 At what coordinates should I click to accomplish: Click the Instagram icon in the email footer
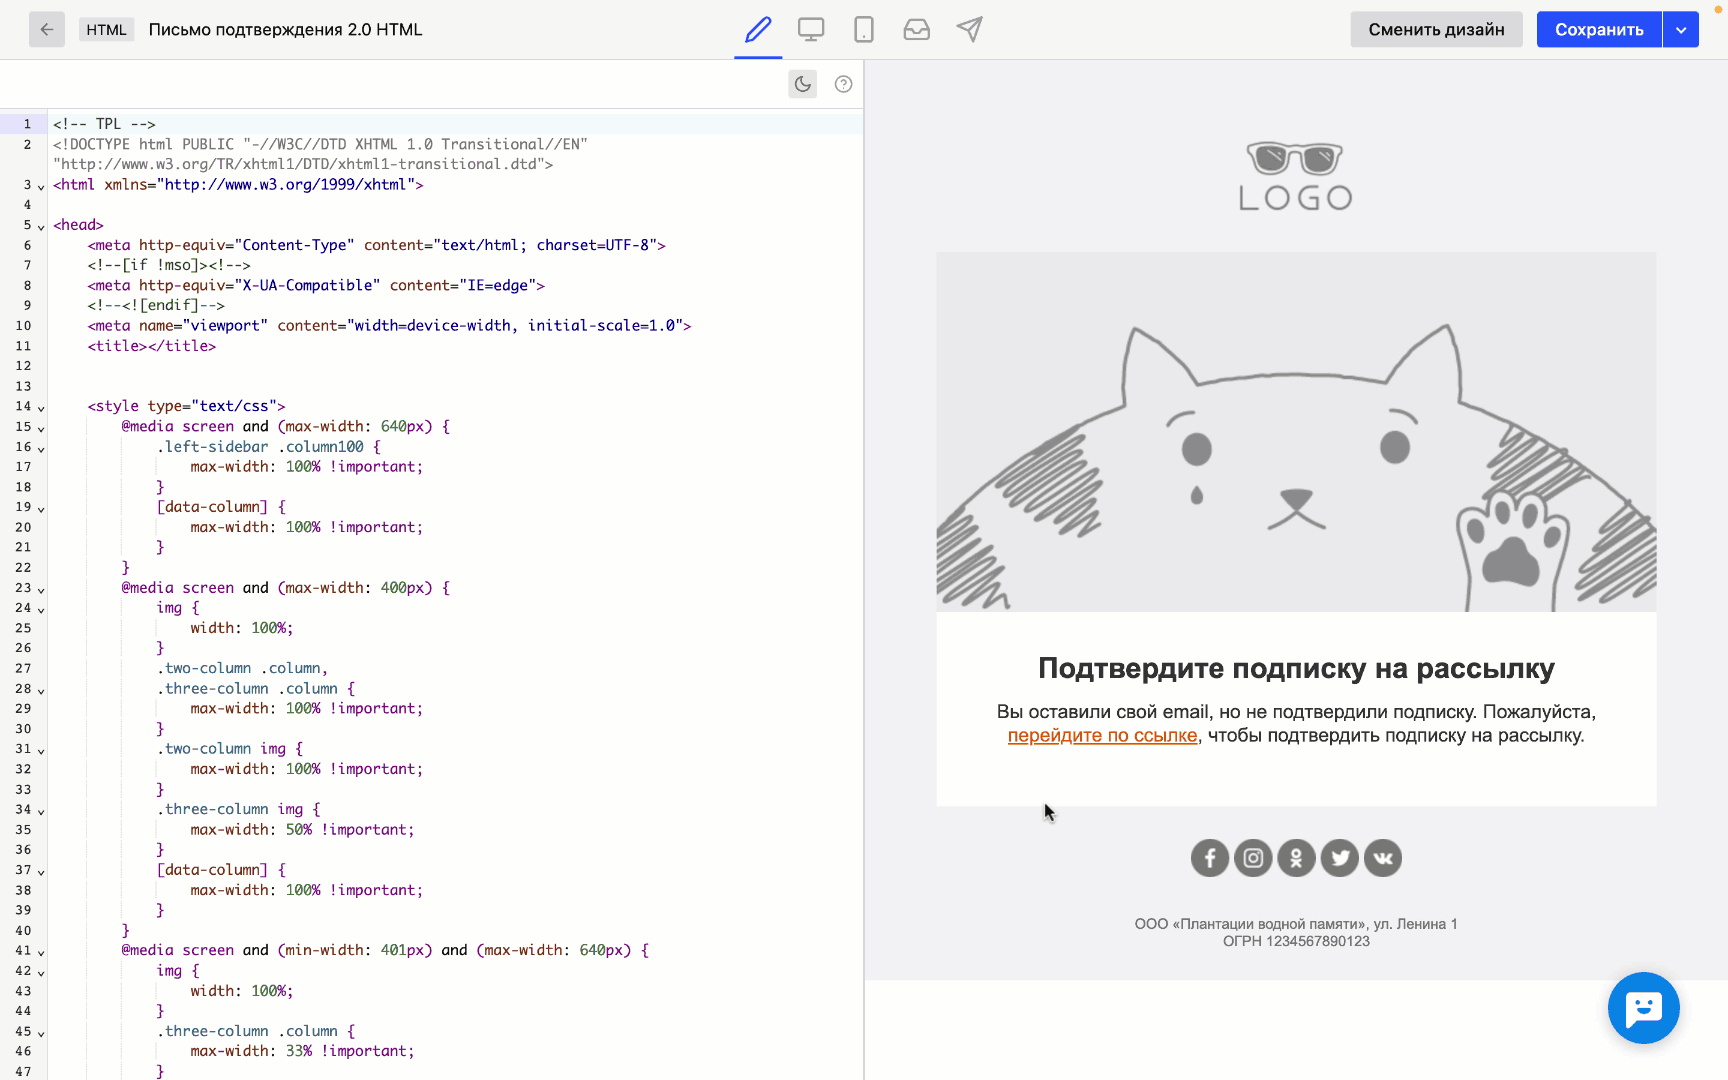pos(1252,857)
